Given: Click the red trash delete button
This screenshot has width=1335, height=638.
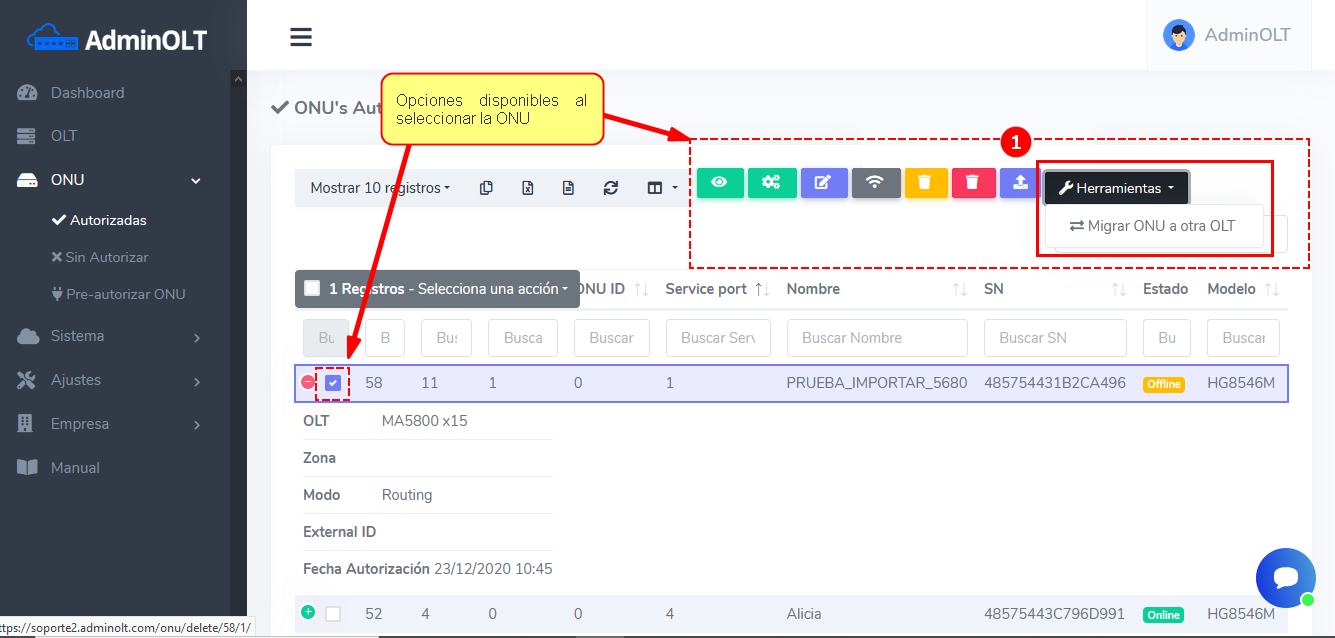Looking at the screenshot, I should pos(973,182).
